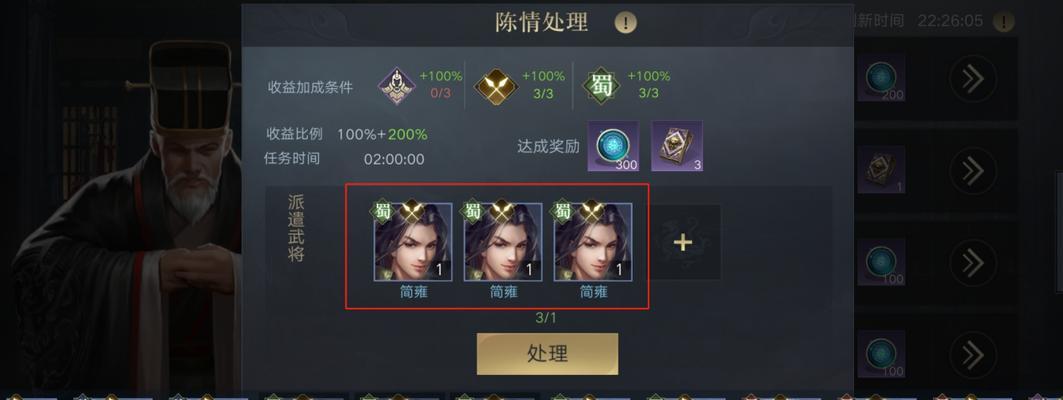Screen dimensions: 1063x400
Task: Select the first 简雍 general portrait
Action: pos(413,242)
